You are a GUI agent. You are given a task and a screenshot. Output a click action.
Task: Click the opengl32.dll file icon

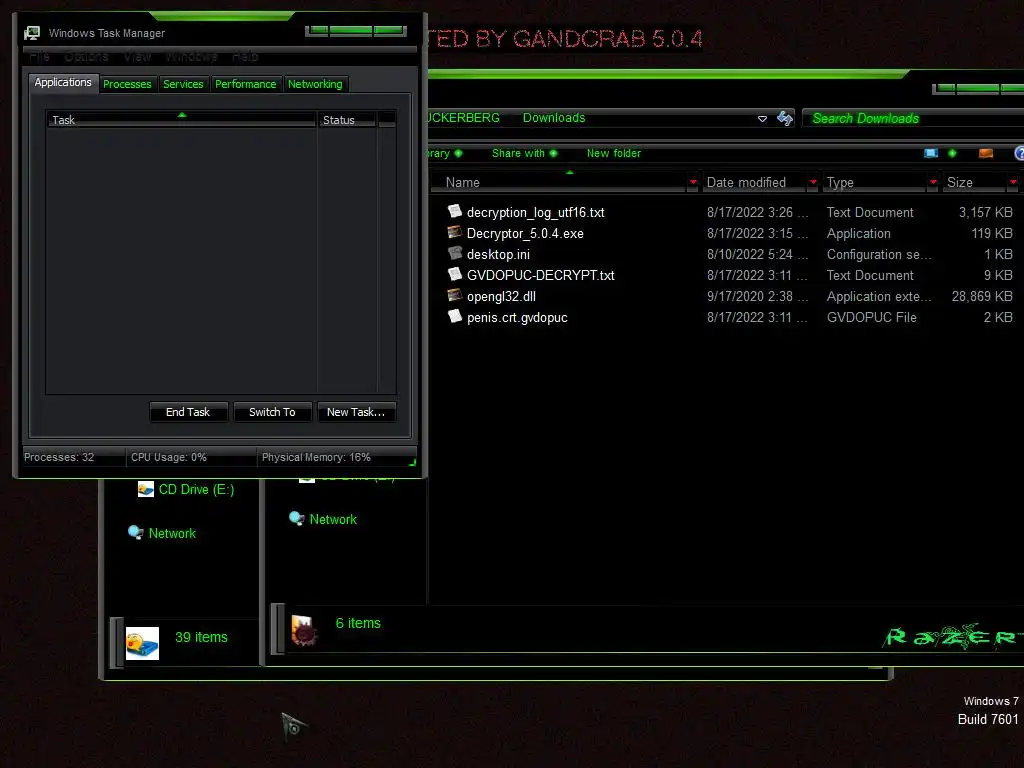[455, 295]
